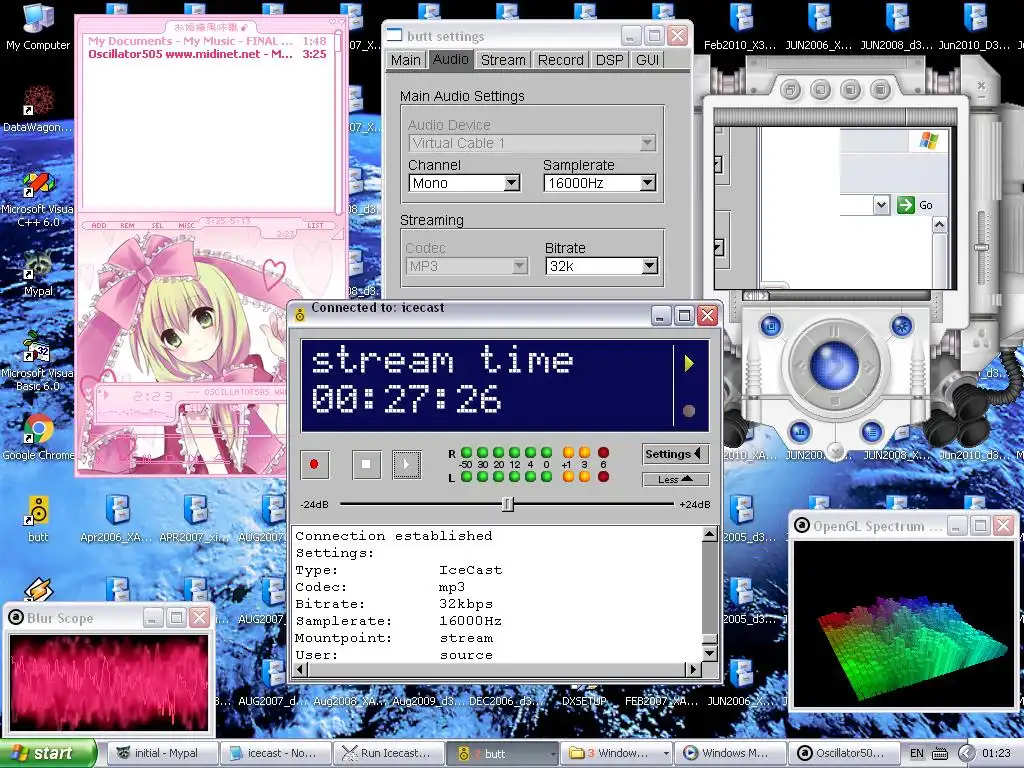This screenshot has width=1024, height=768.
Task: Click scroll down arrow in butt log
Action: (x=710, y=653)
